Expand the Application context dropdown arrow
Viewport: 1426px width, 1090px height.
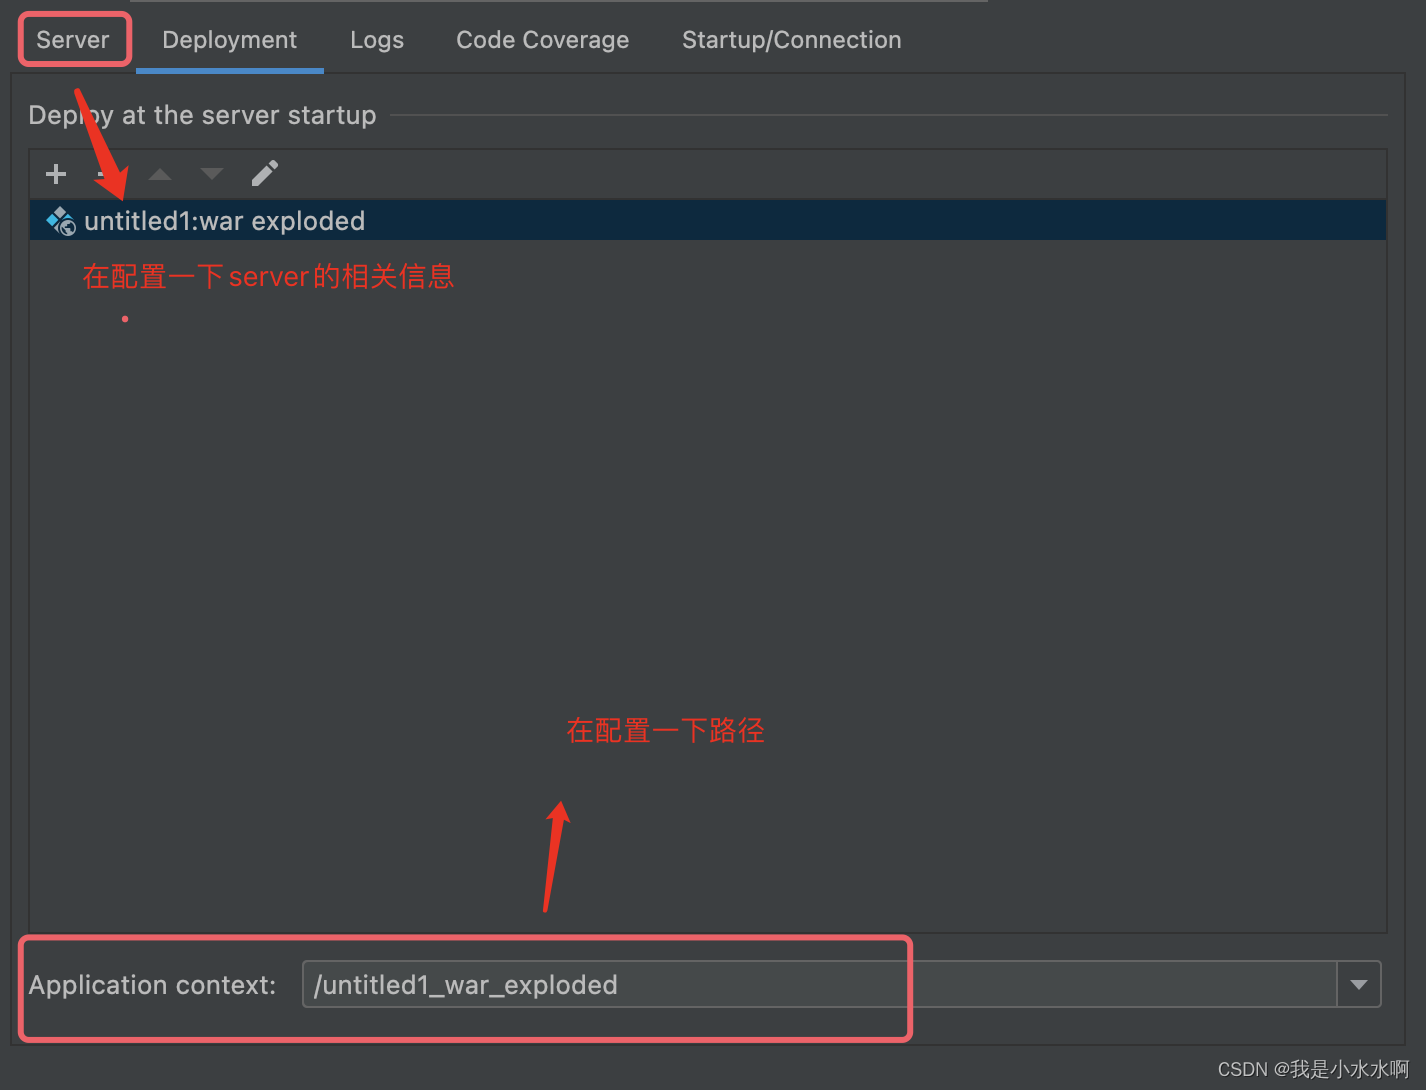click(x=1359, y=984)
